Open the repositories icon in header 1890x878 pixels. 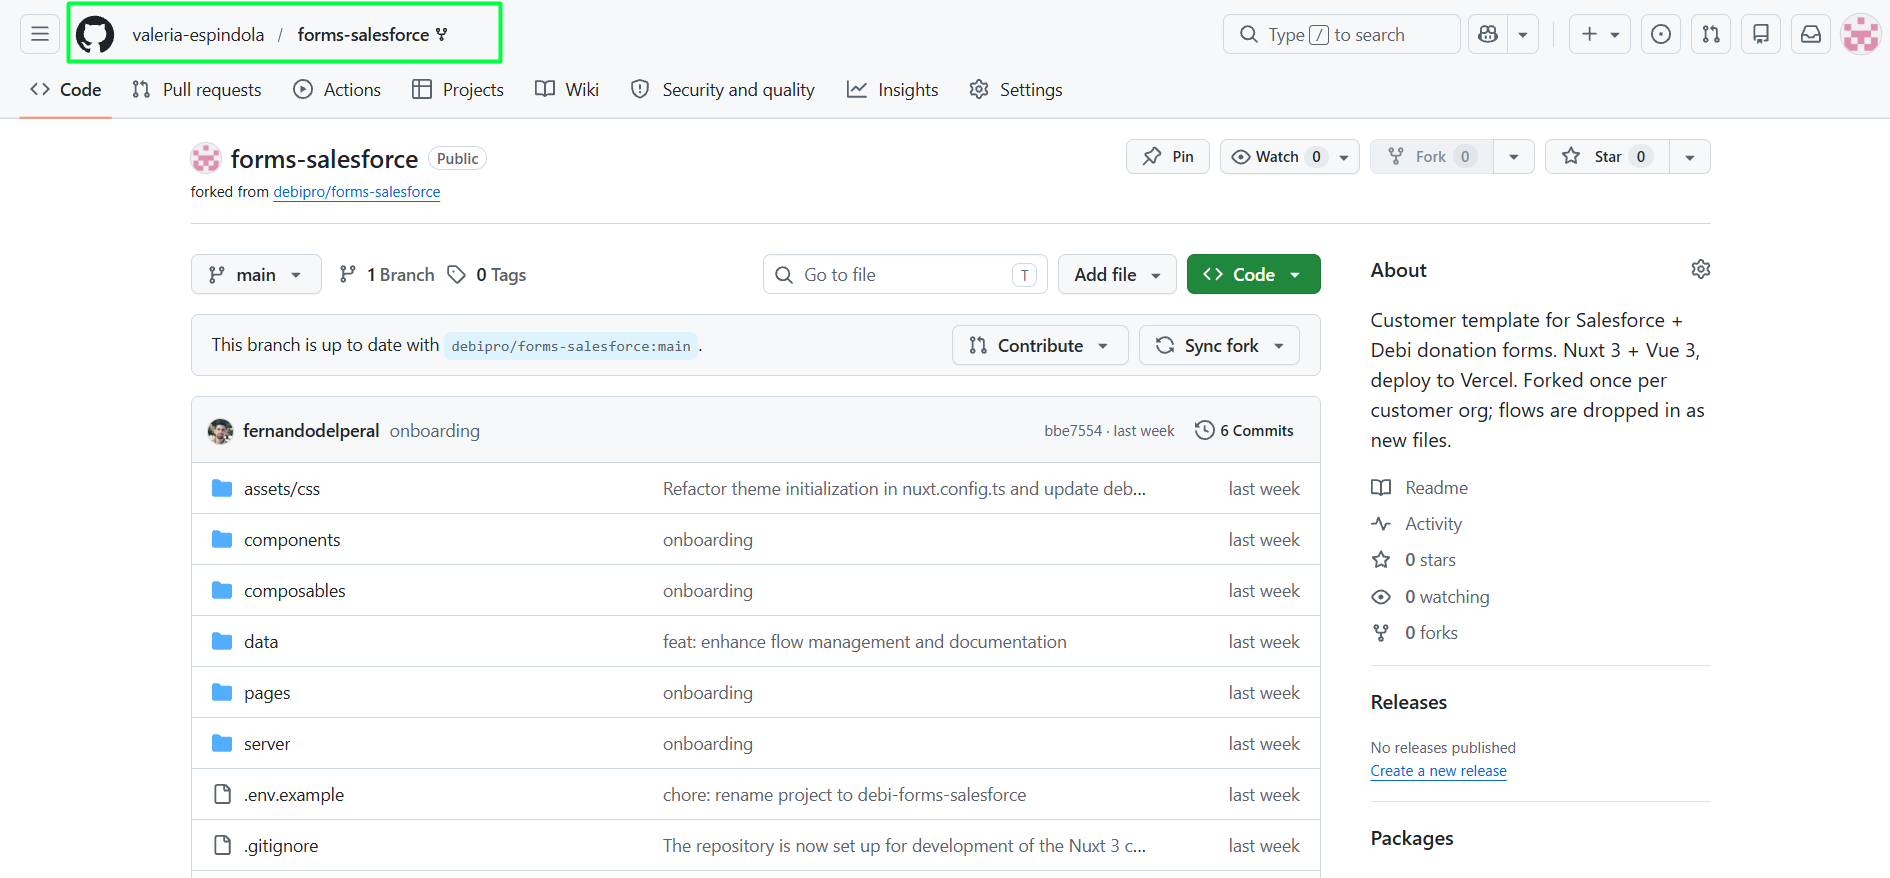[1761, 34]
